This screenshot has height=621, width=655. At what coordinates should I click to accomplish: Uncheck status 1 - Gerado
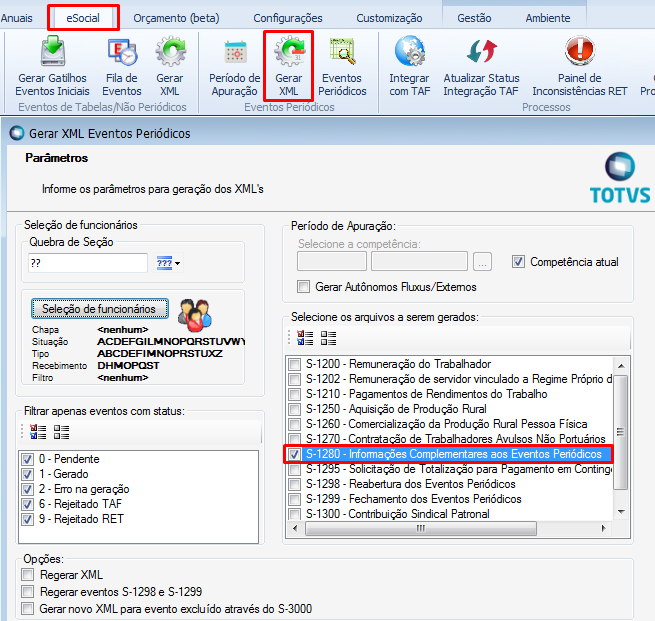pyautogui.click(x=27, y=474)
